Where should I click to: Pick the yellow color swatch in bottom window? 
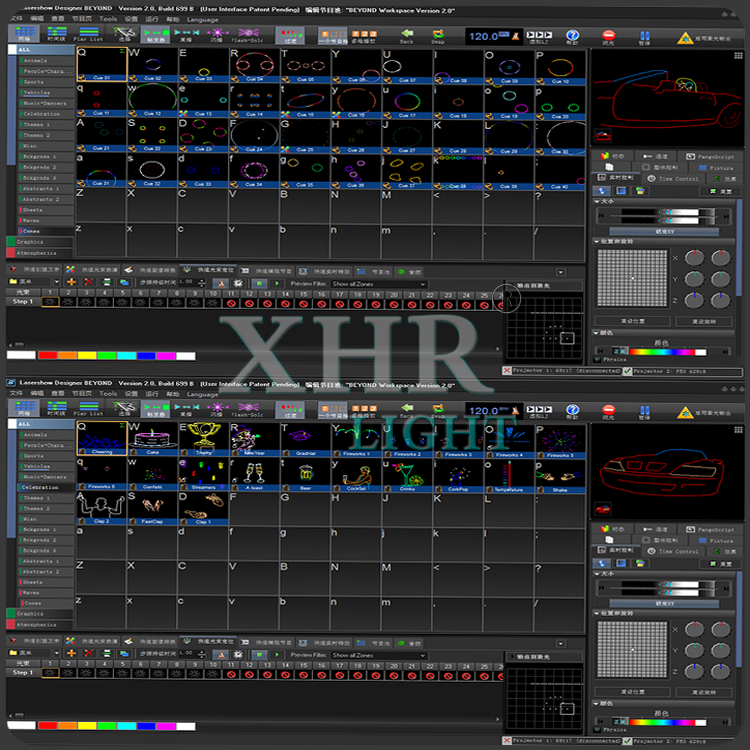pyautogui.click(x=87, y=726)
